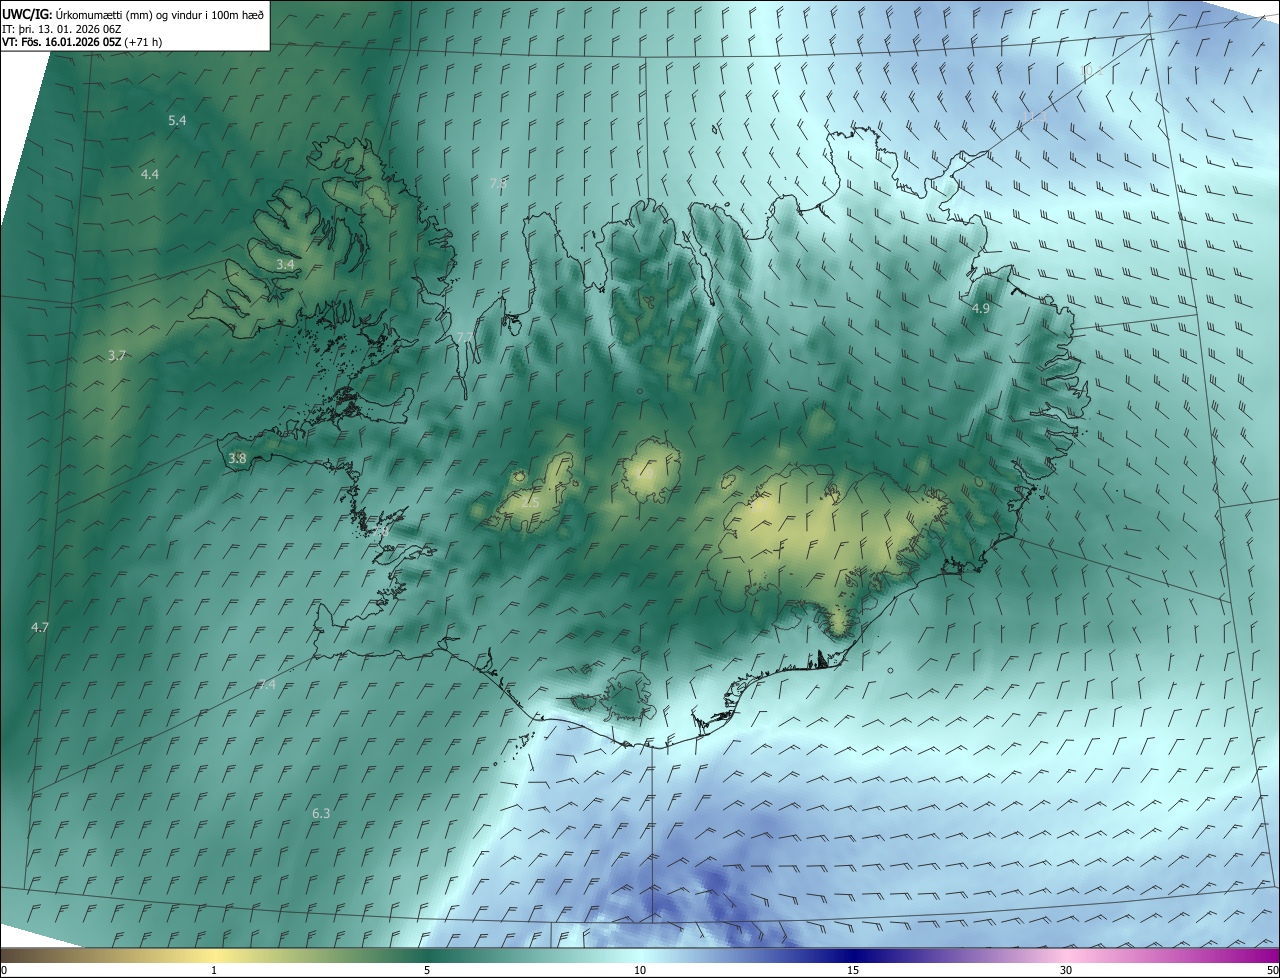Click the 5 tick on the color scale

click(427, 970)
